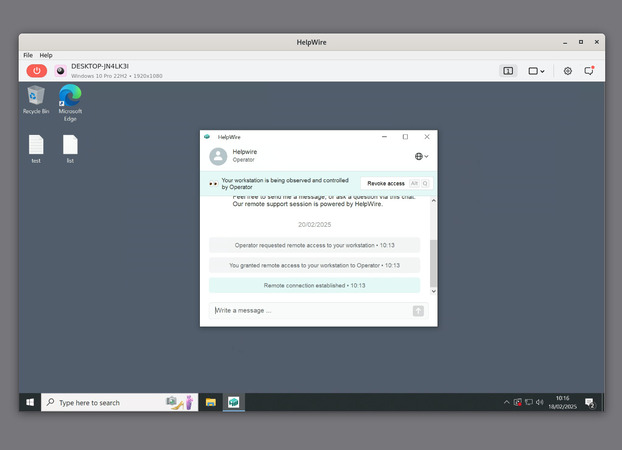Click the observing eyes icon in banner

click(x=213, y=184)
